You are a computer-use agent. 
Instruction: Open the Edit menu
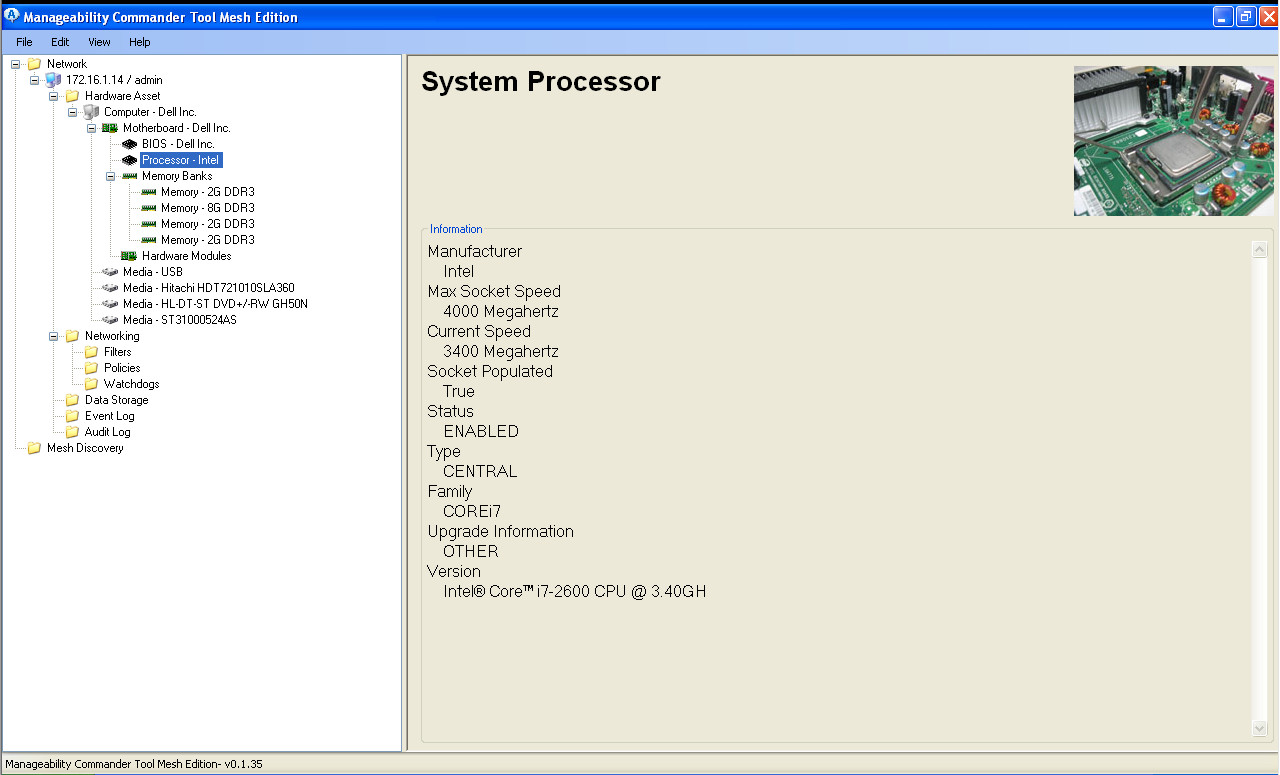60,42
